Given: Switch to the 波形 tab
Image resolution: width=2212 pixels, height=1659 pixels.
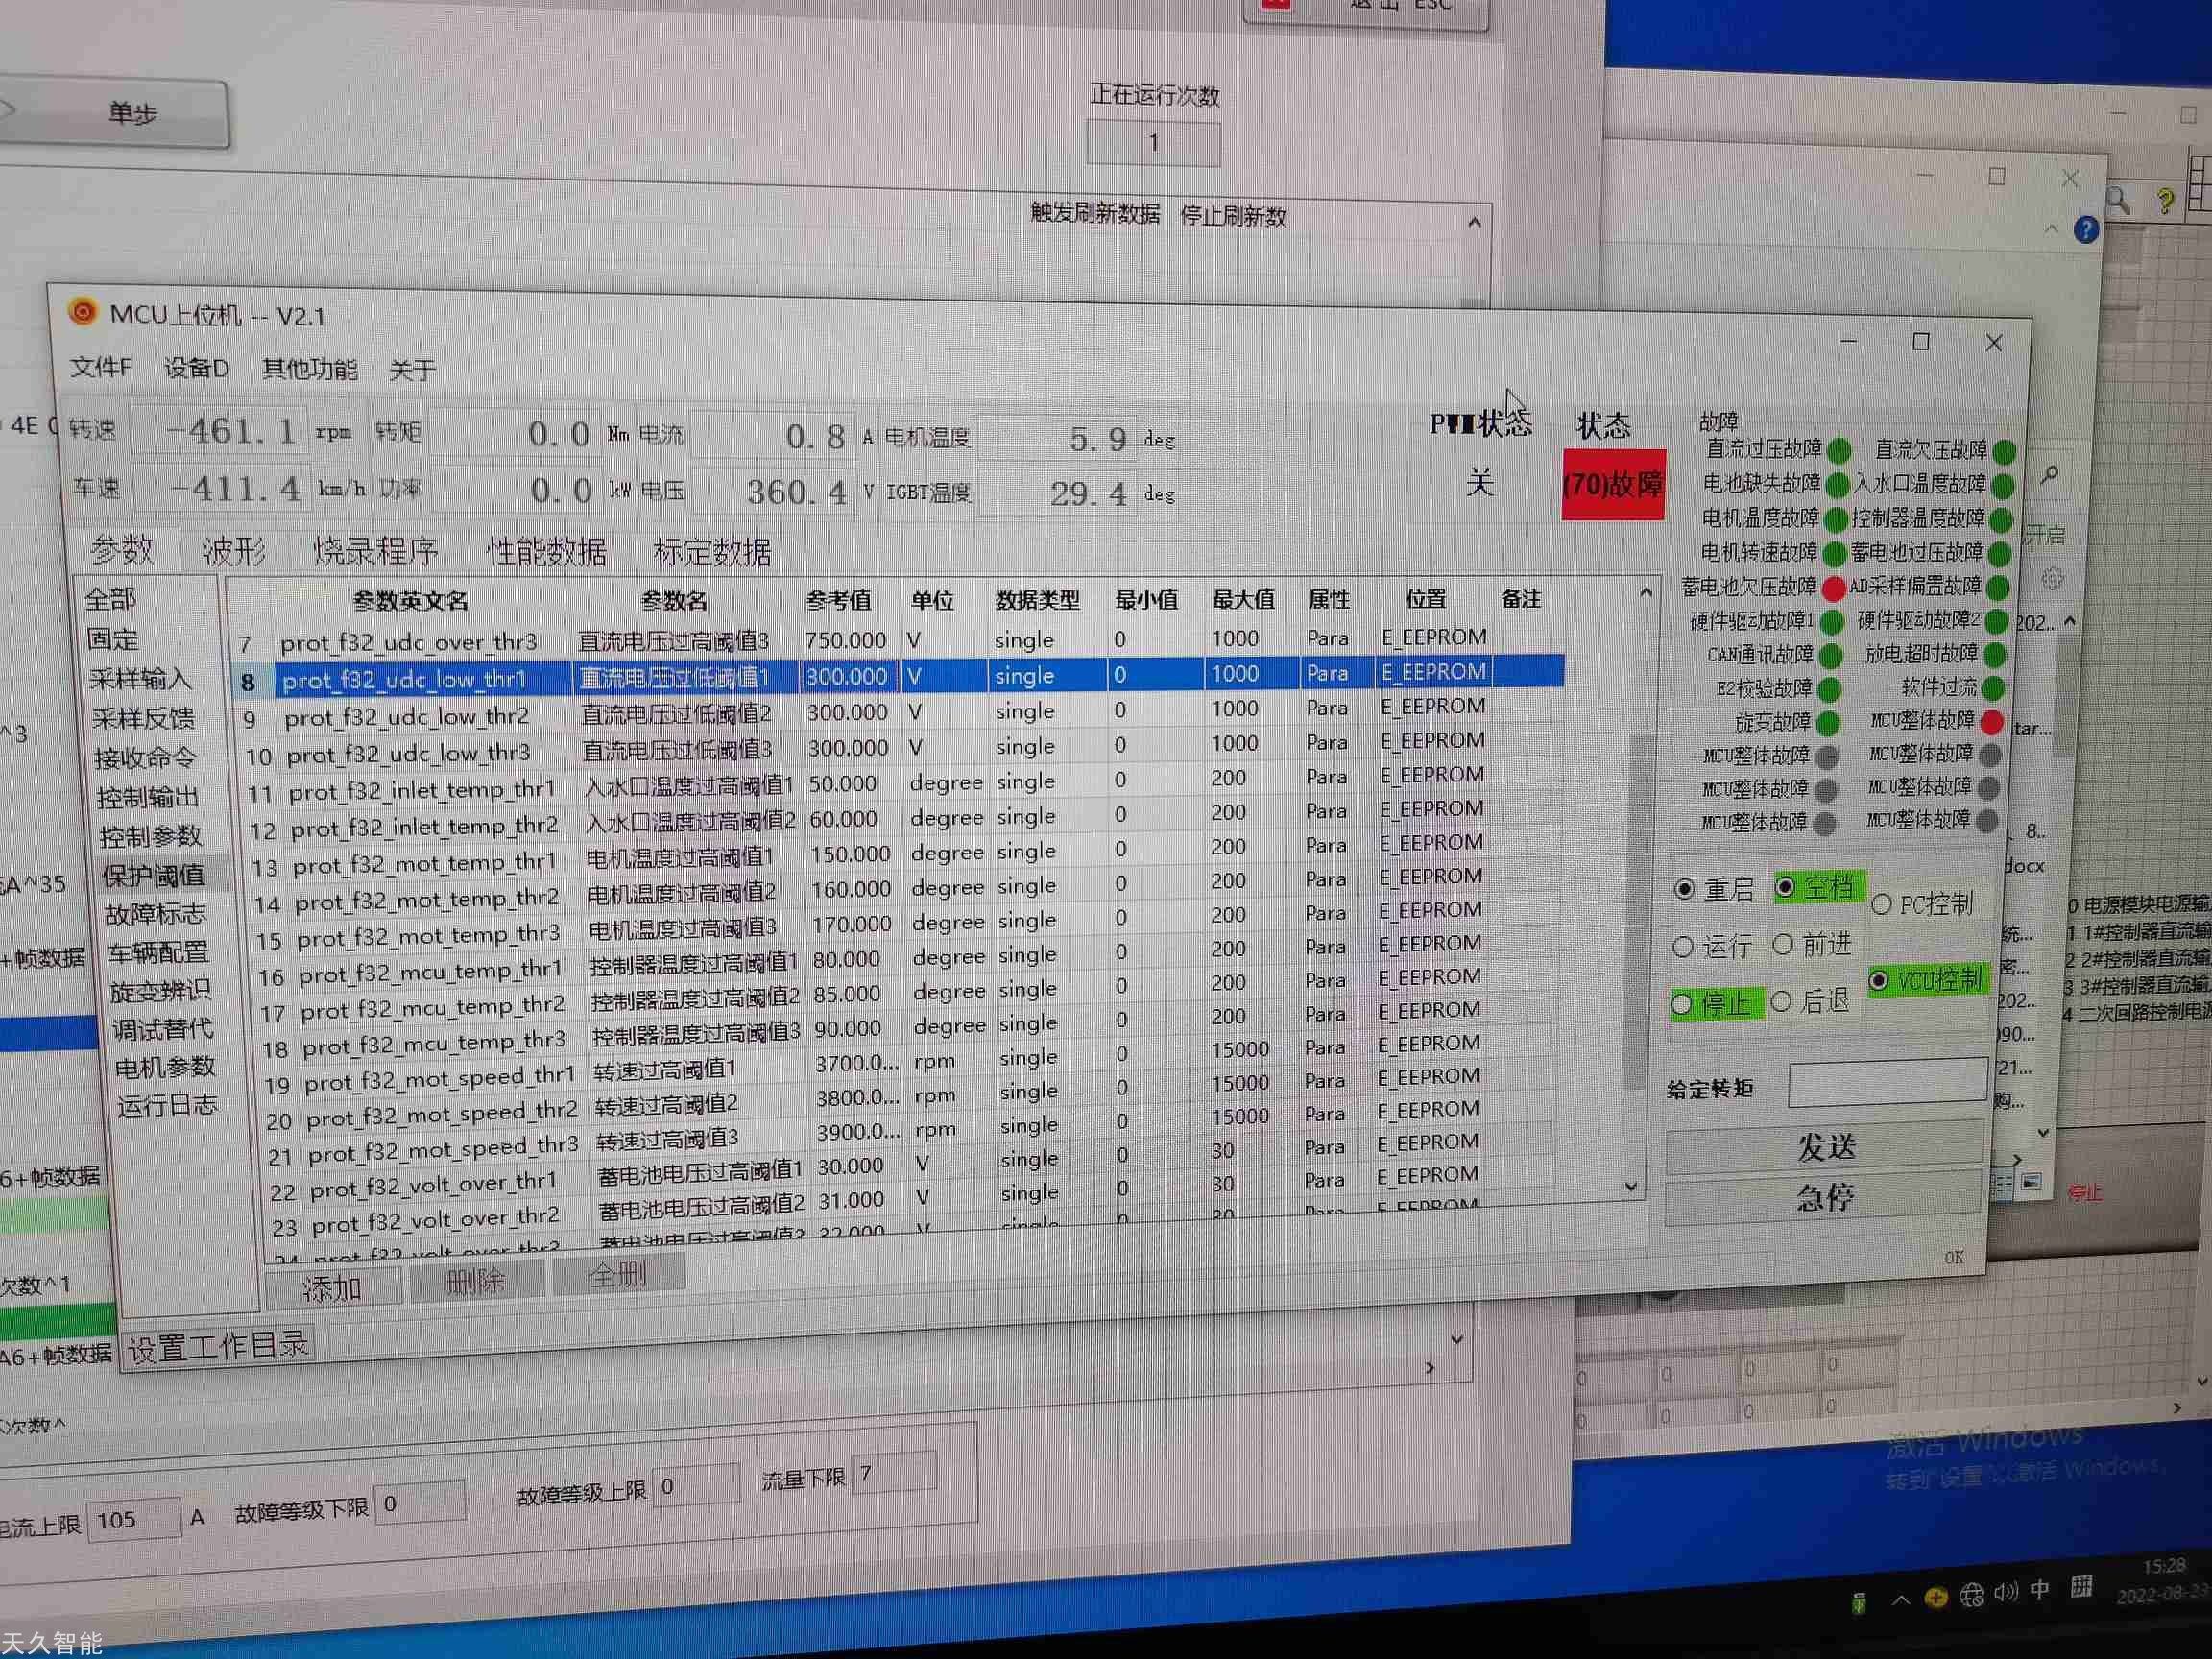Looking at the screenshot, I should pos(233,551).
